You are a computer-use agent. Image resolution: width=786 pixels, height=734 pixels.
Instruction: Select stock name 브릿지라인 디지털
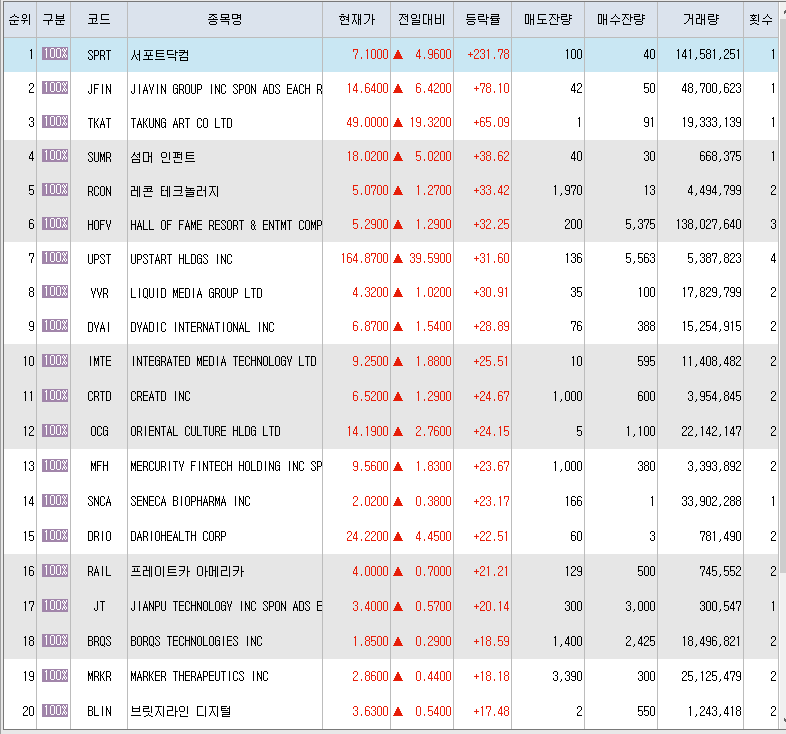click(180, 711)
